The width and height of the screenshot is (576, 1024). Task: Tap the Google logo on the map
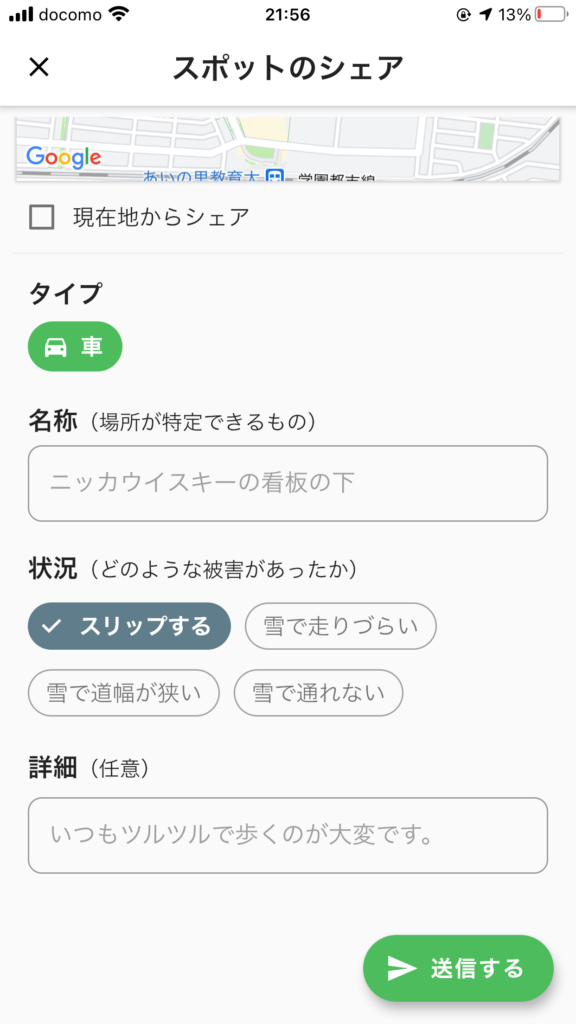(64, 157)
